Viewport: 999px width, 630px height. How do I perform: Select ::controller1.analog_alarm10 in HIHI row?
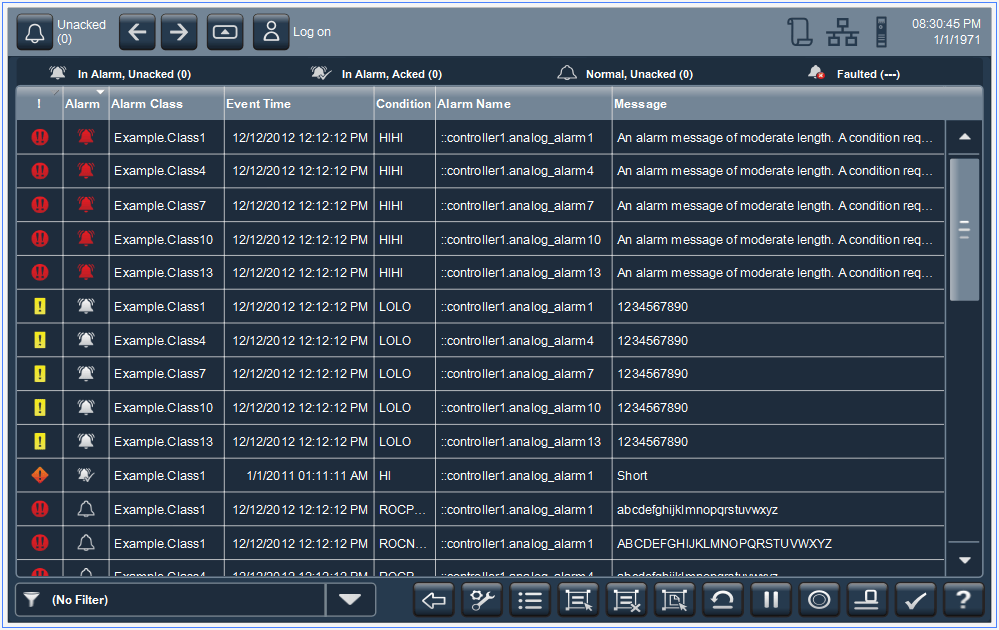(524, 240)
